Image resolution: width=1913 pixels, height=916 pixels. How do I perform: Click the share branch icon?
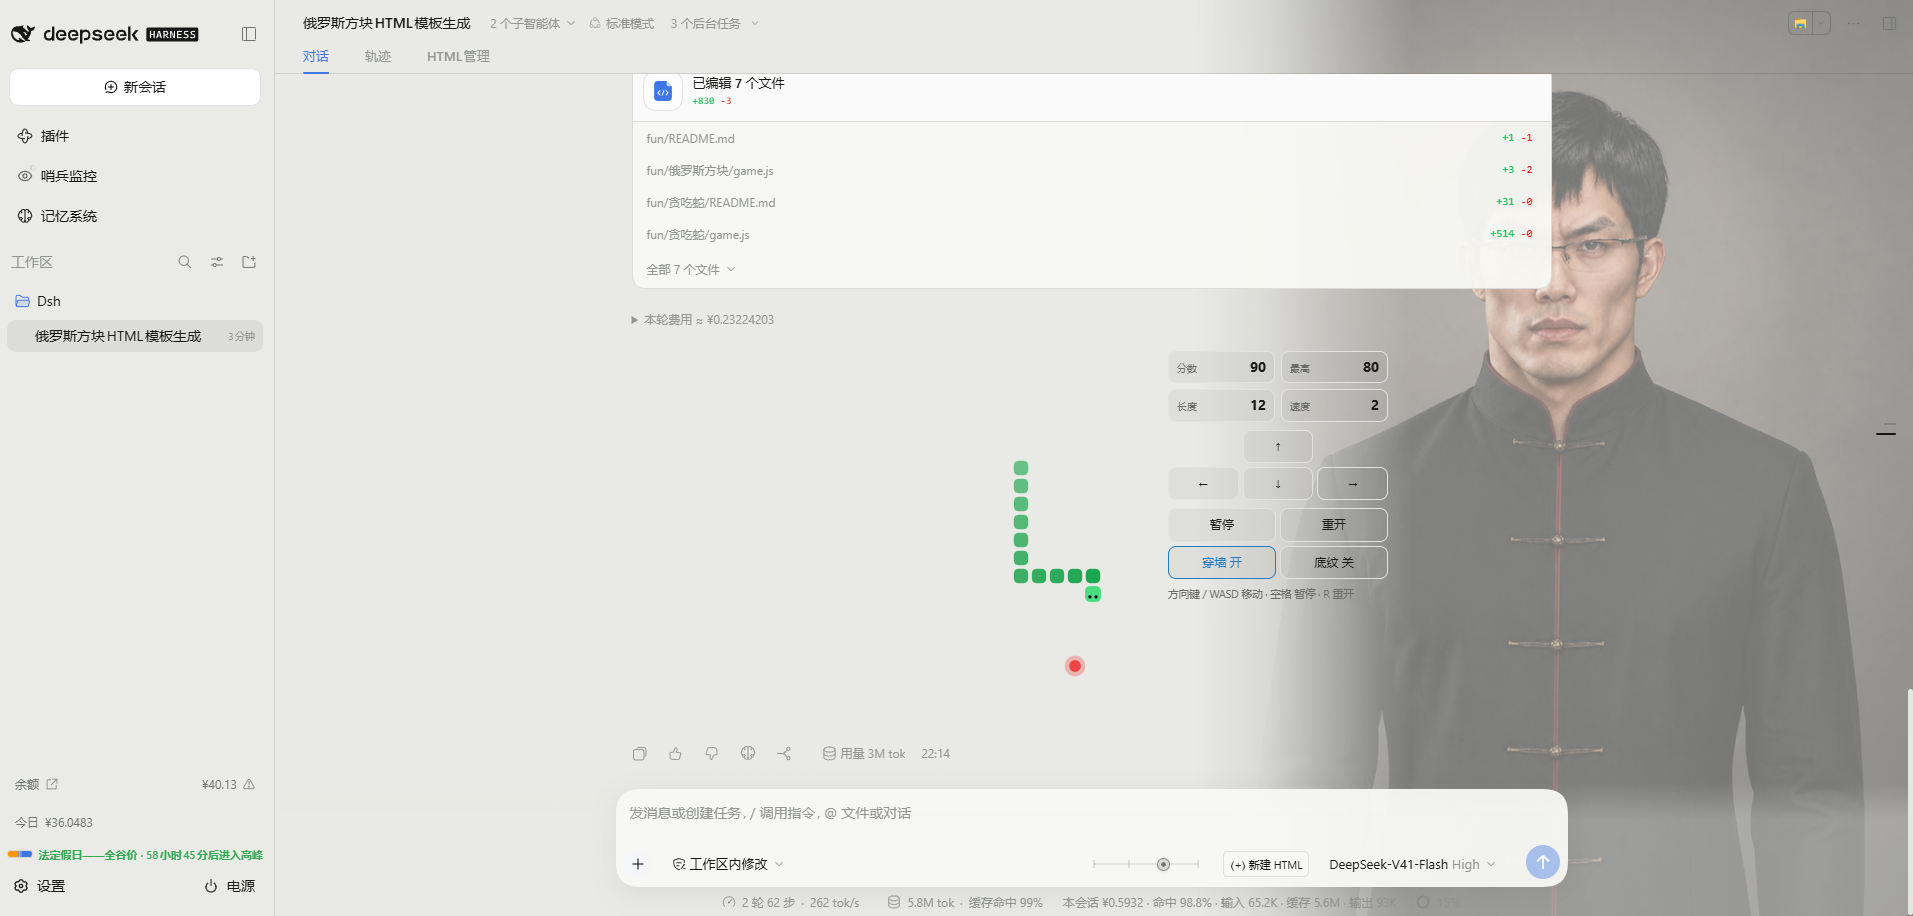pos(784,754)
